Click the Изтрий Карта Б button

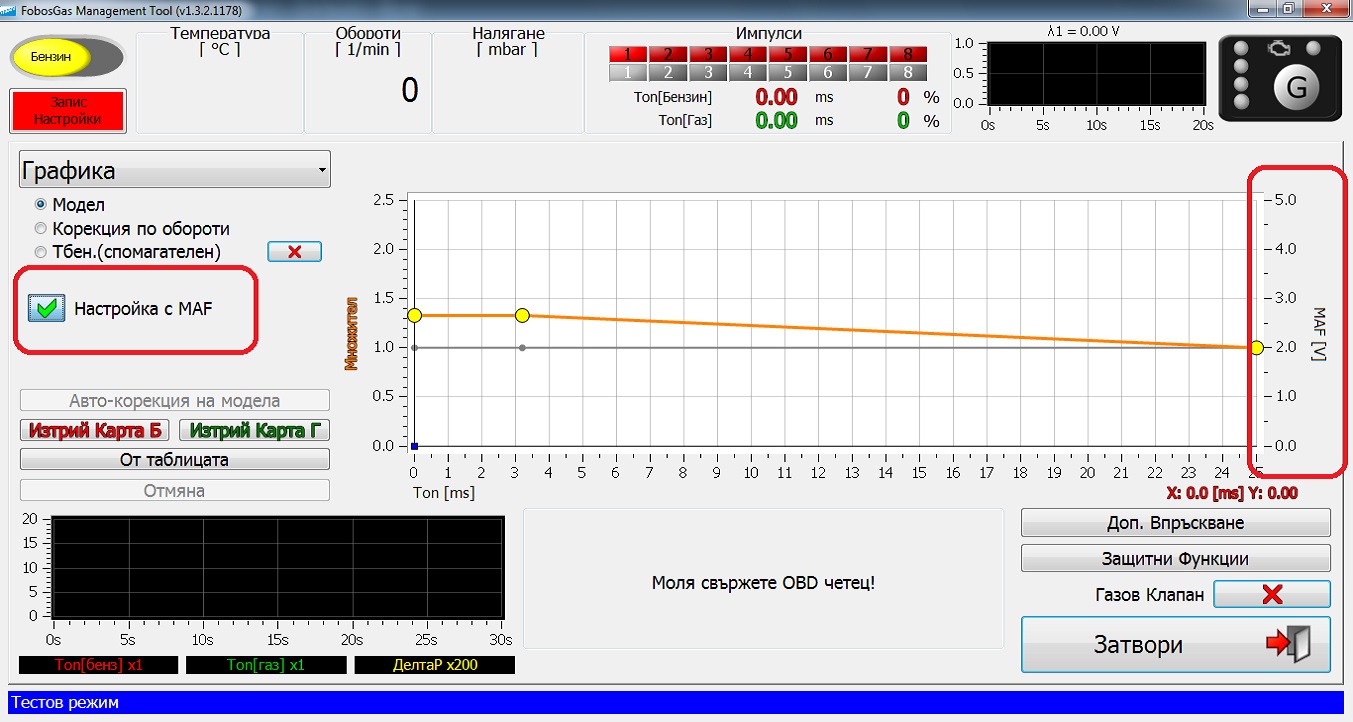[x=96, y=431]
